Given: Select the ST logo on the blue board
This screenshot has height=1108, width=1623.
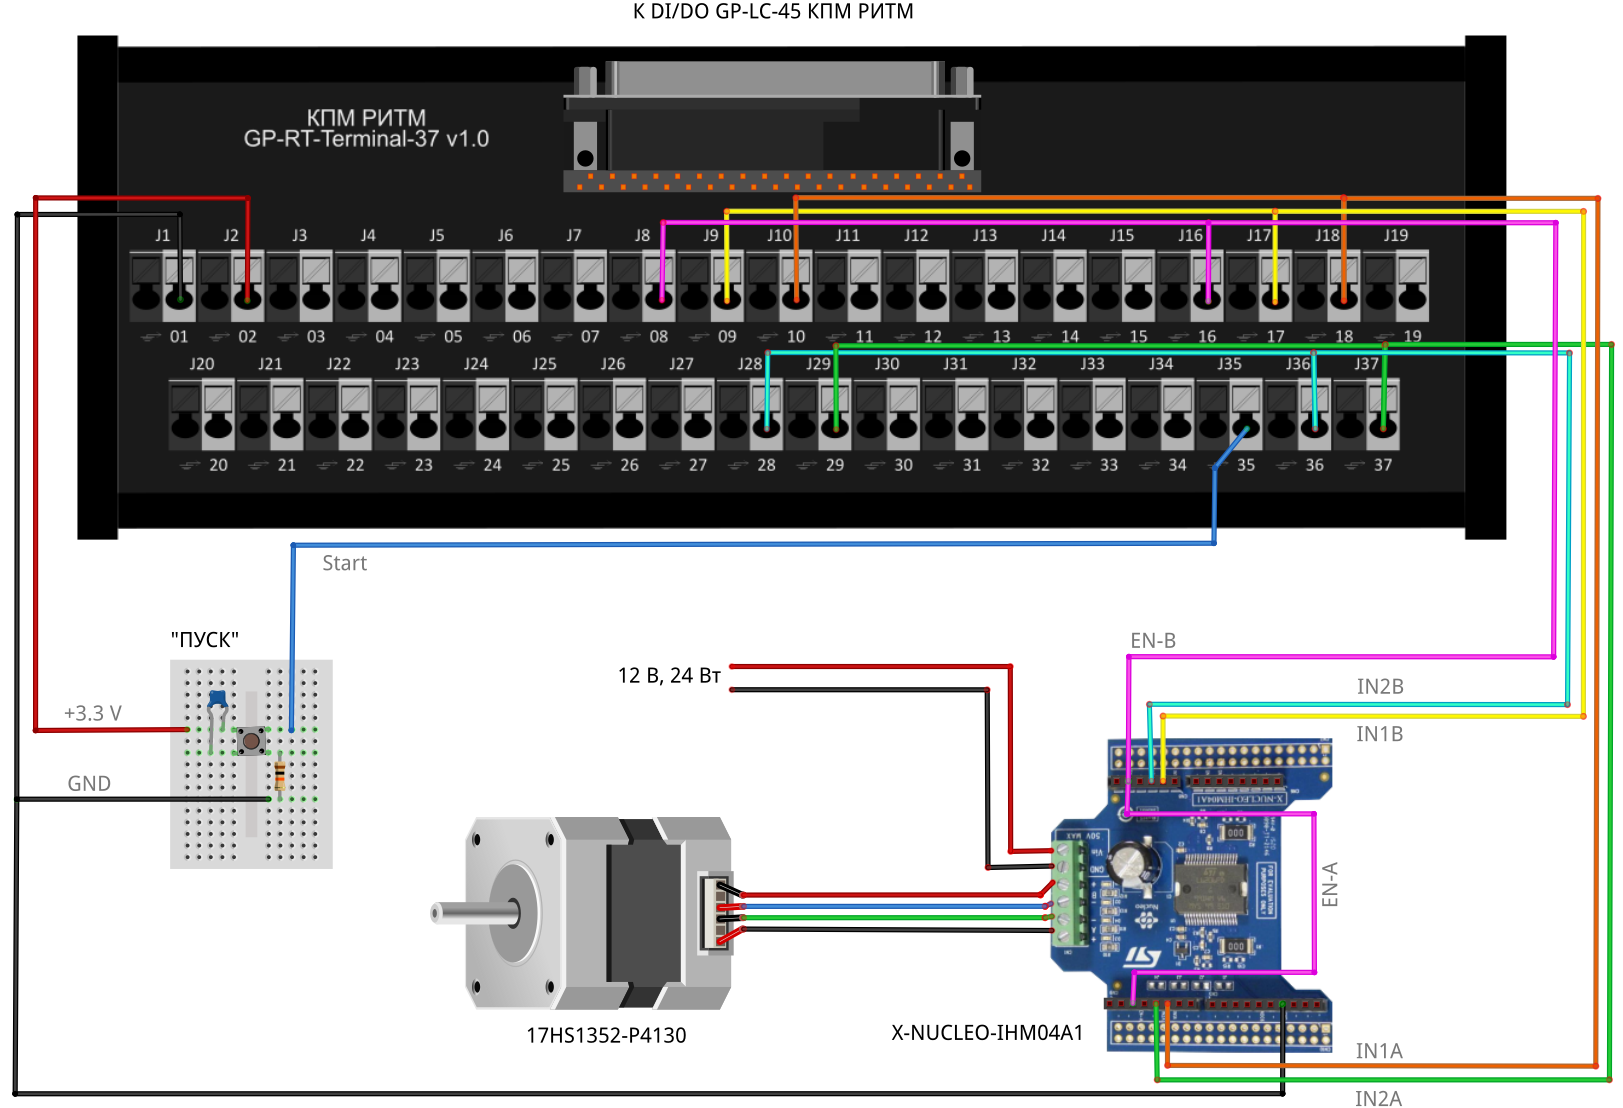Looking at the screenshot, I should pos(1142,957).
